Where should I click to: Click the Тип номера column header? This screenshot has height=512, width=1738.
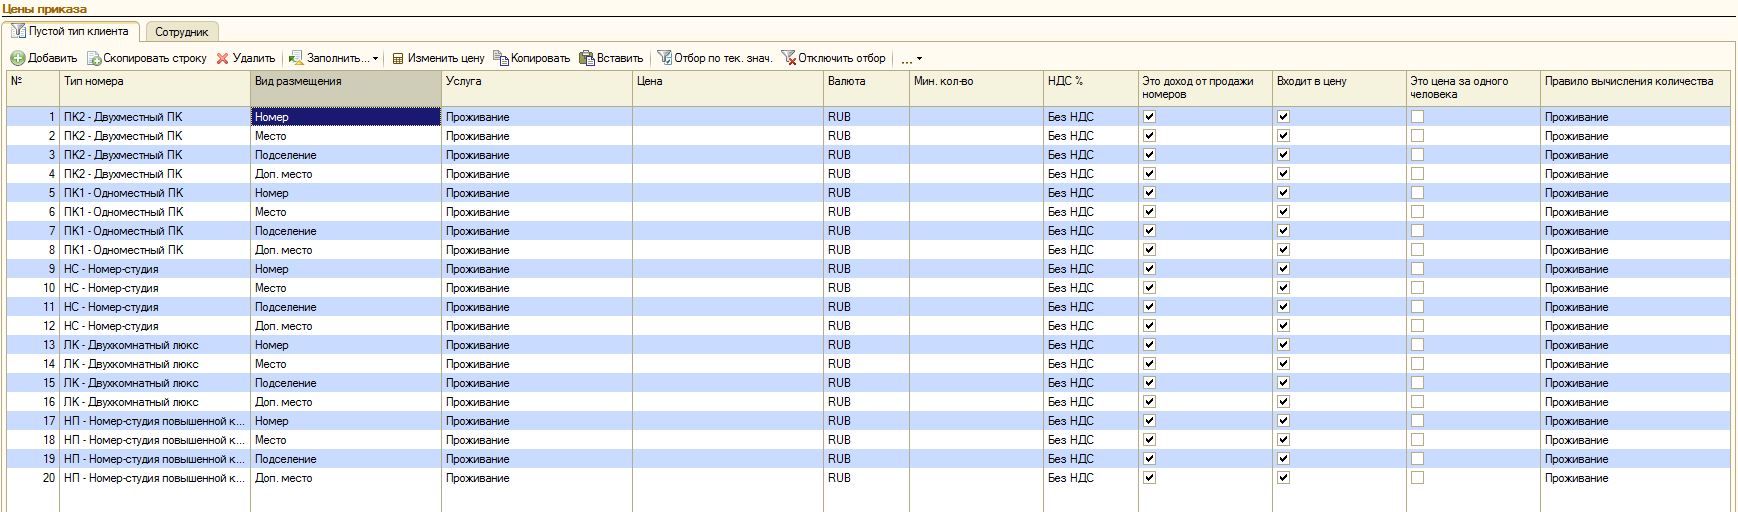click(x=155, y=88)
